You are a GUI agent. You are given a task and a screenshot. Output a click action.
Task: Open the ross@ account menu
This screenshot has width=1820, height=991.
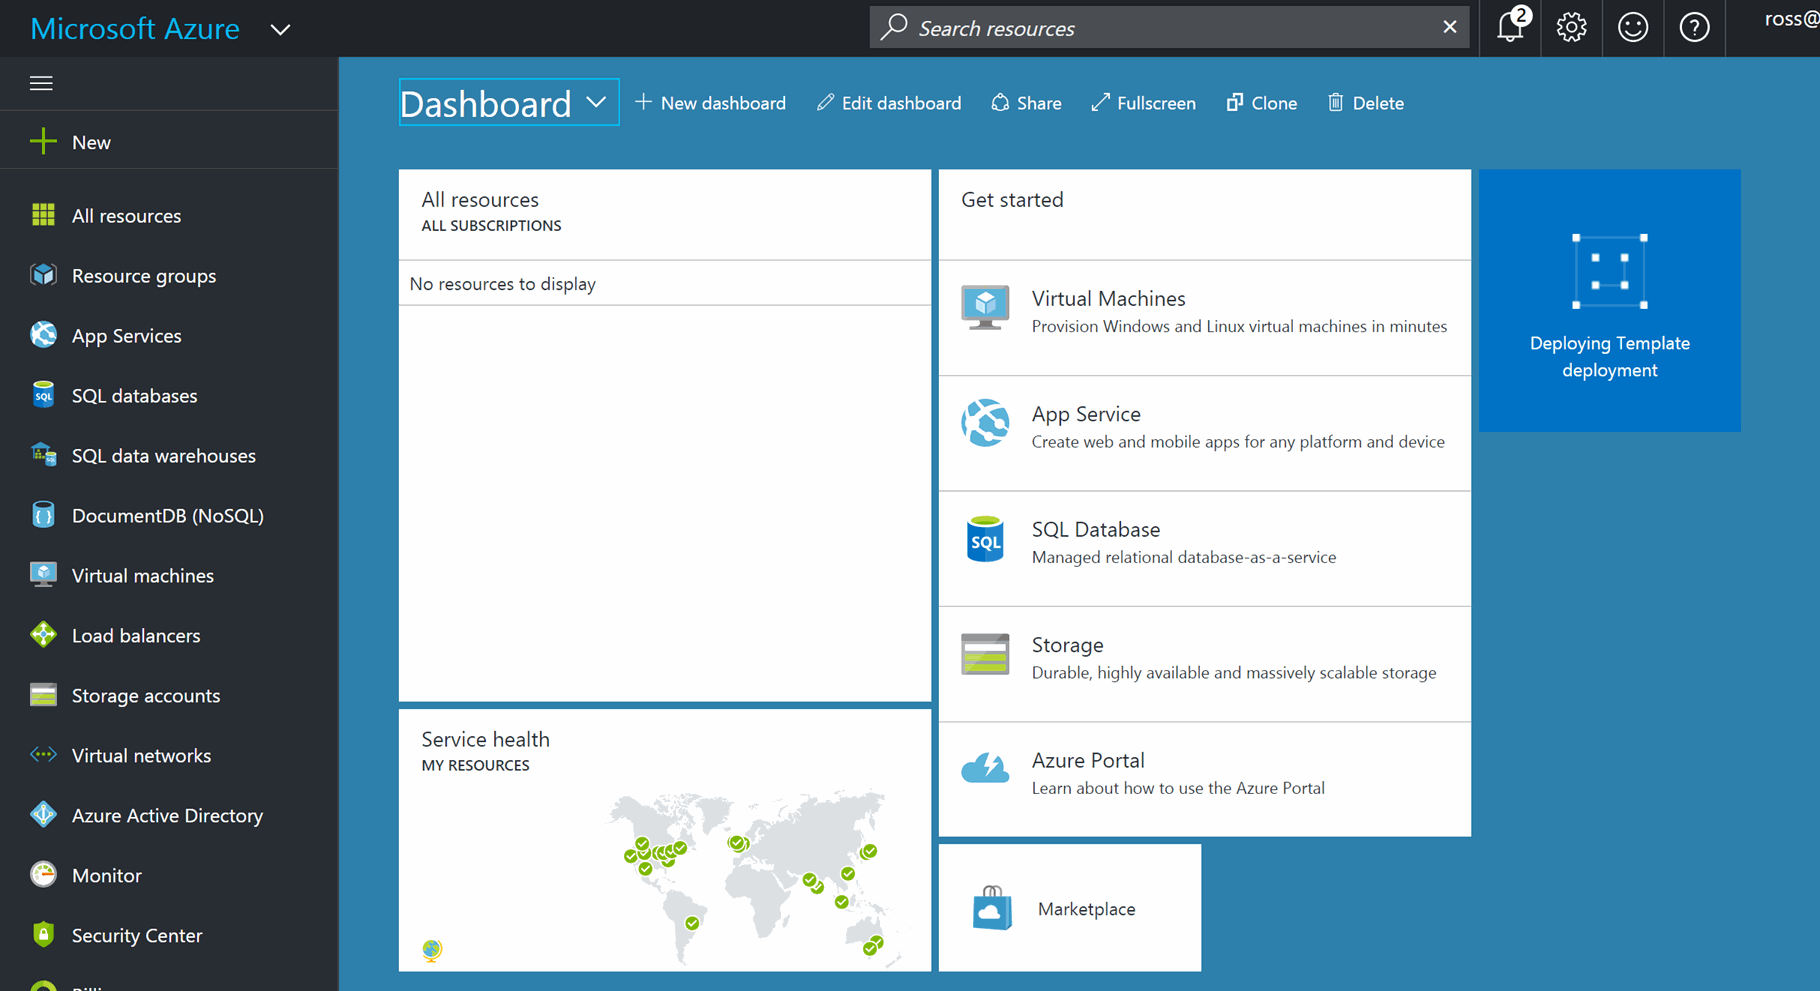[1791, 20]
